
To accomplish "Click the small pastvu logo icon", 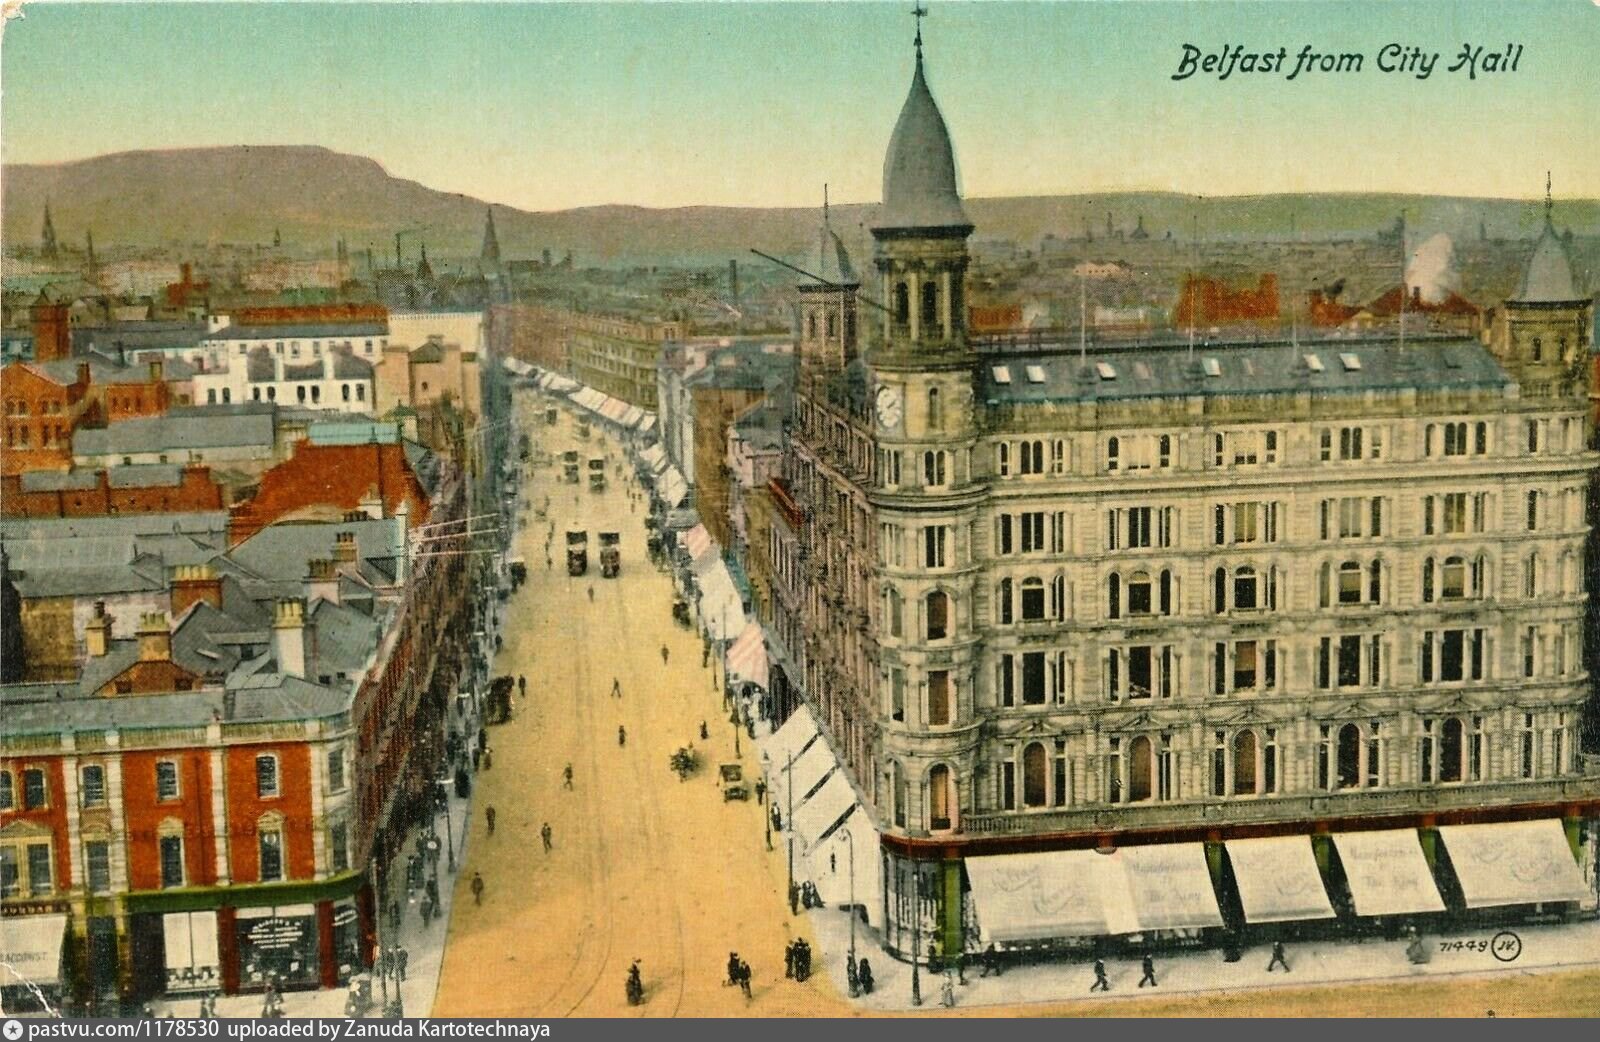I will point(12,1029).
